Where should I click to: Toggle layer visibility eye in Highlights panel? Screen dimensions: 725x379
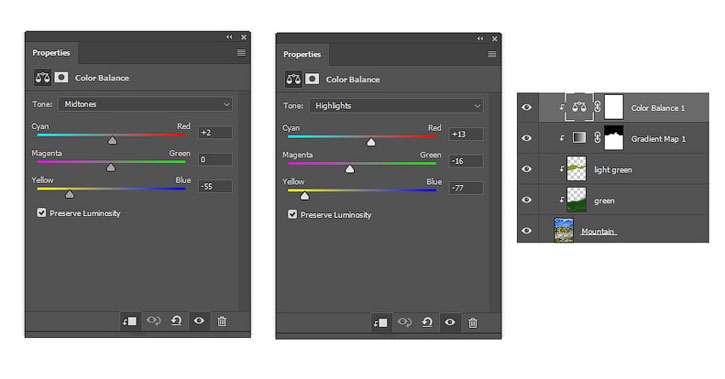click(450, 322)
